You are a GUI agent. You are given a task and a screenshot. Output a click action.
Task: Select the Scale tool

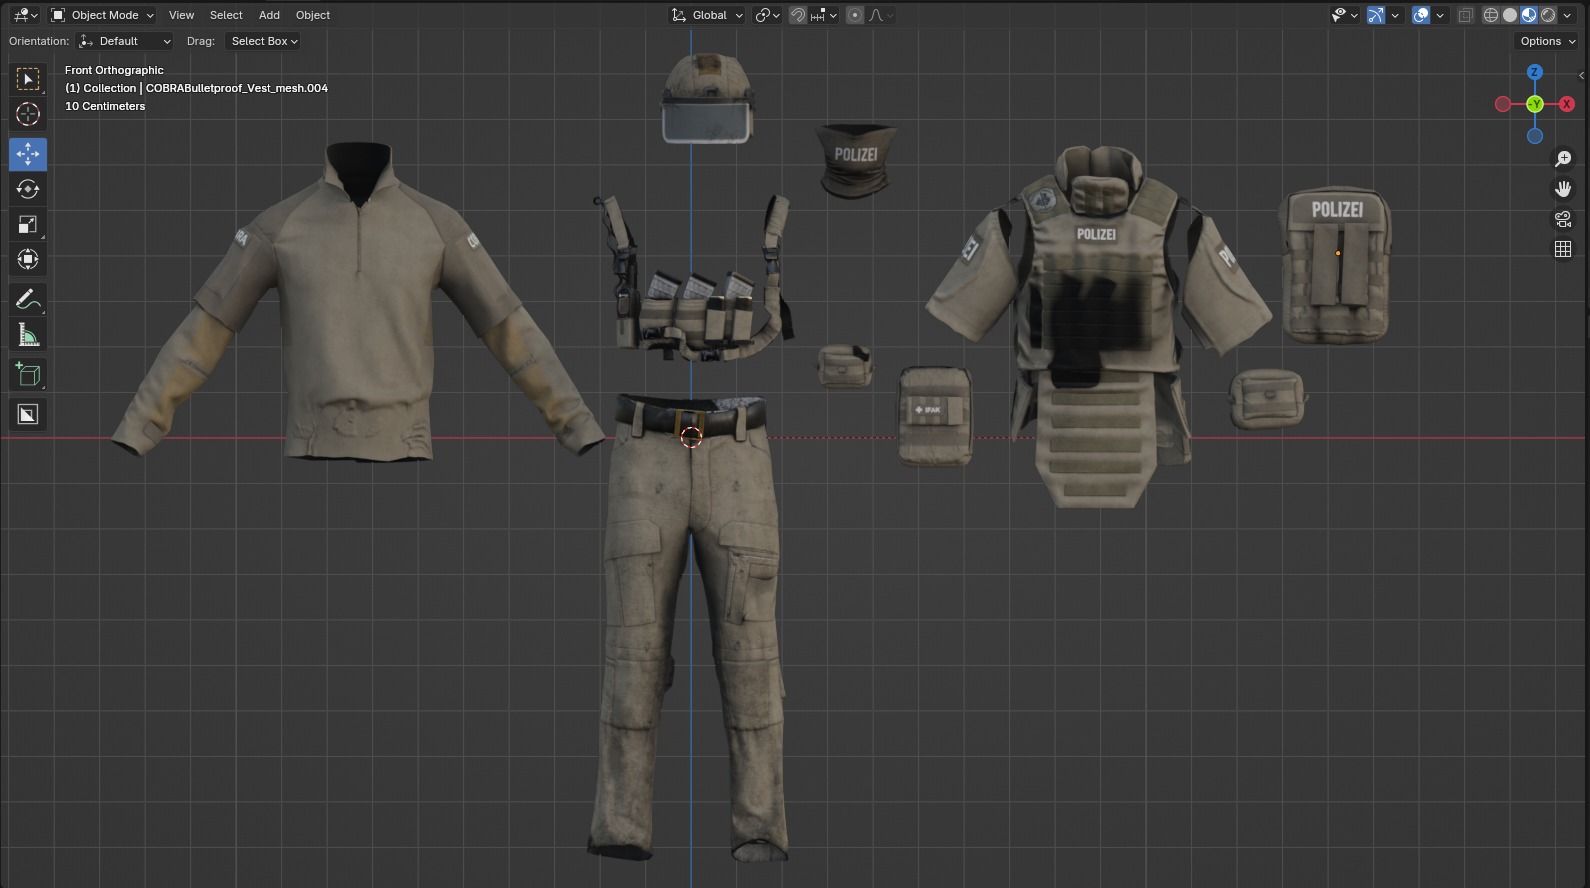pos(28,224)
